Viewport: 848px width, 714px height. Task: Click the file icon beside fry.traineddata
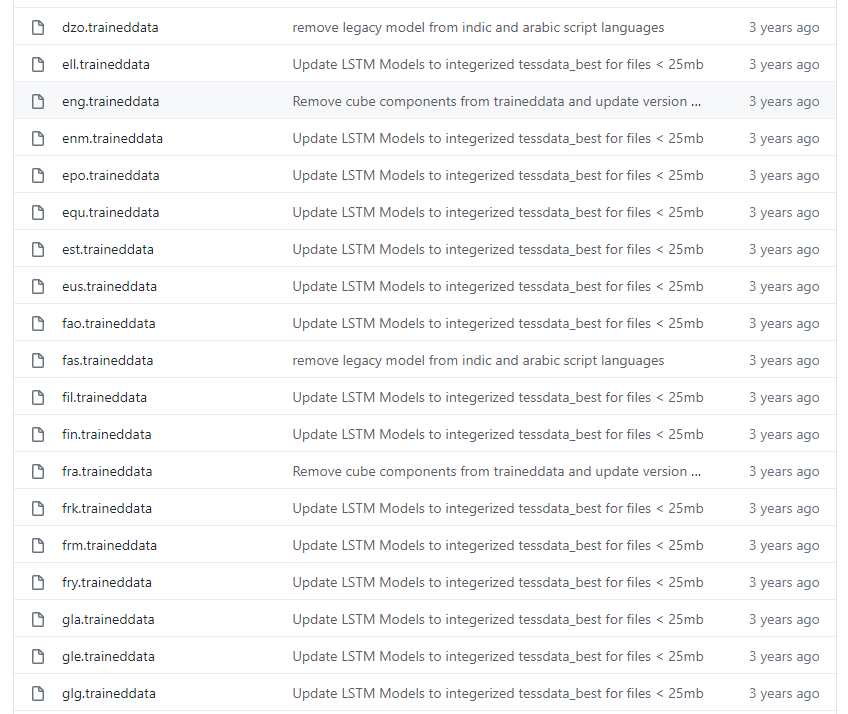click(x=38, y=583)
